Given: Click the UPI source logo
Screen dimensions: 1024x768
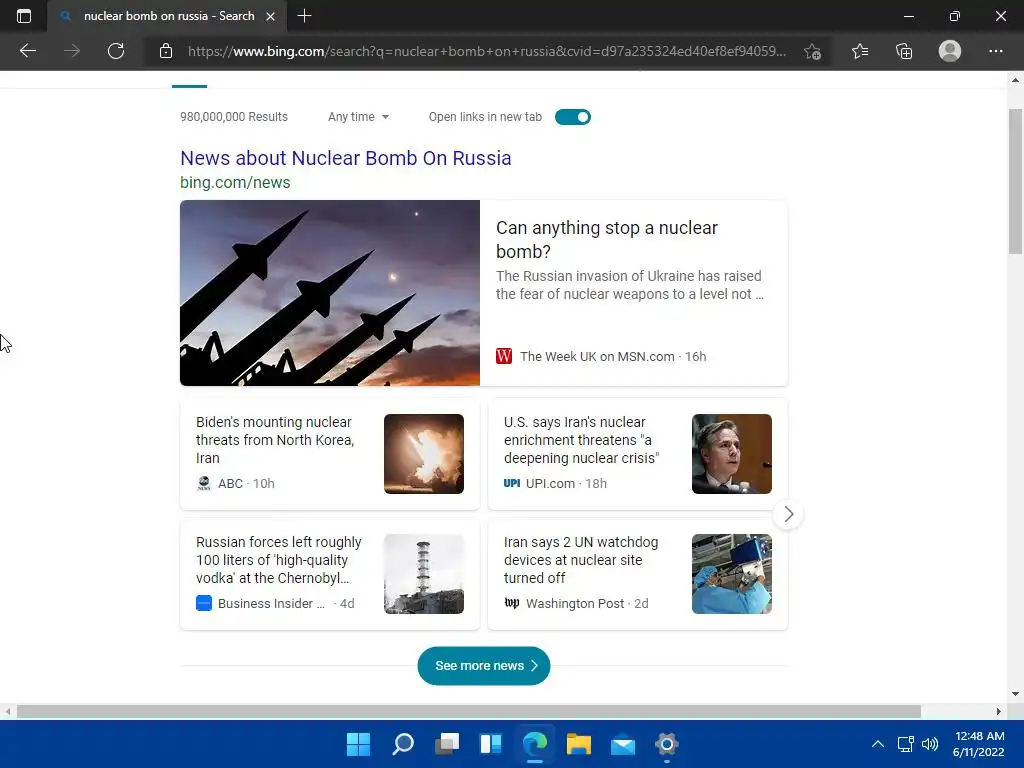Looking at the screenshot, I should coord(512,483).
